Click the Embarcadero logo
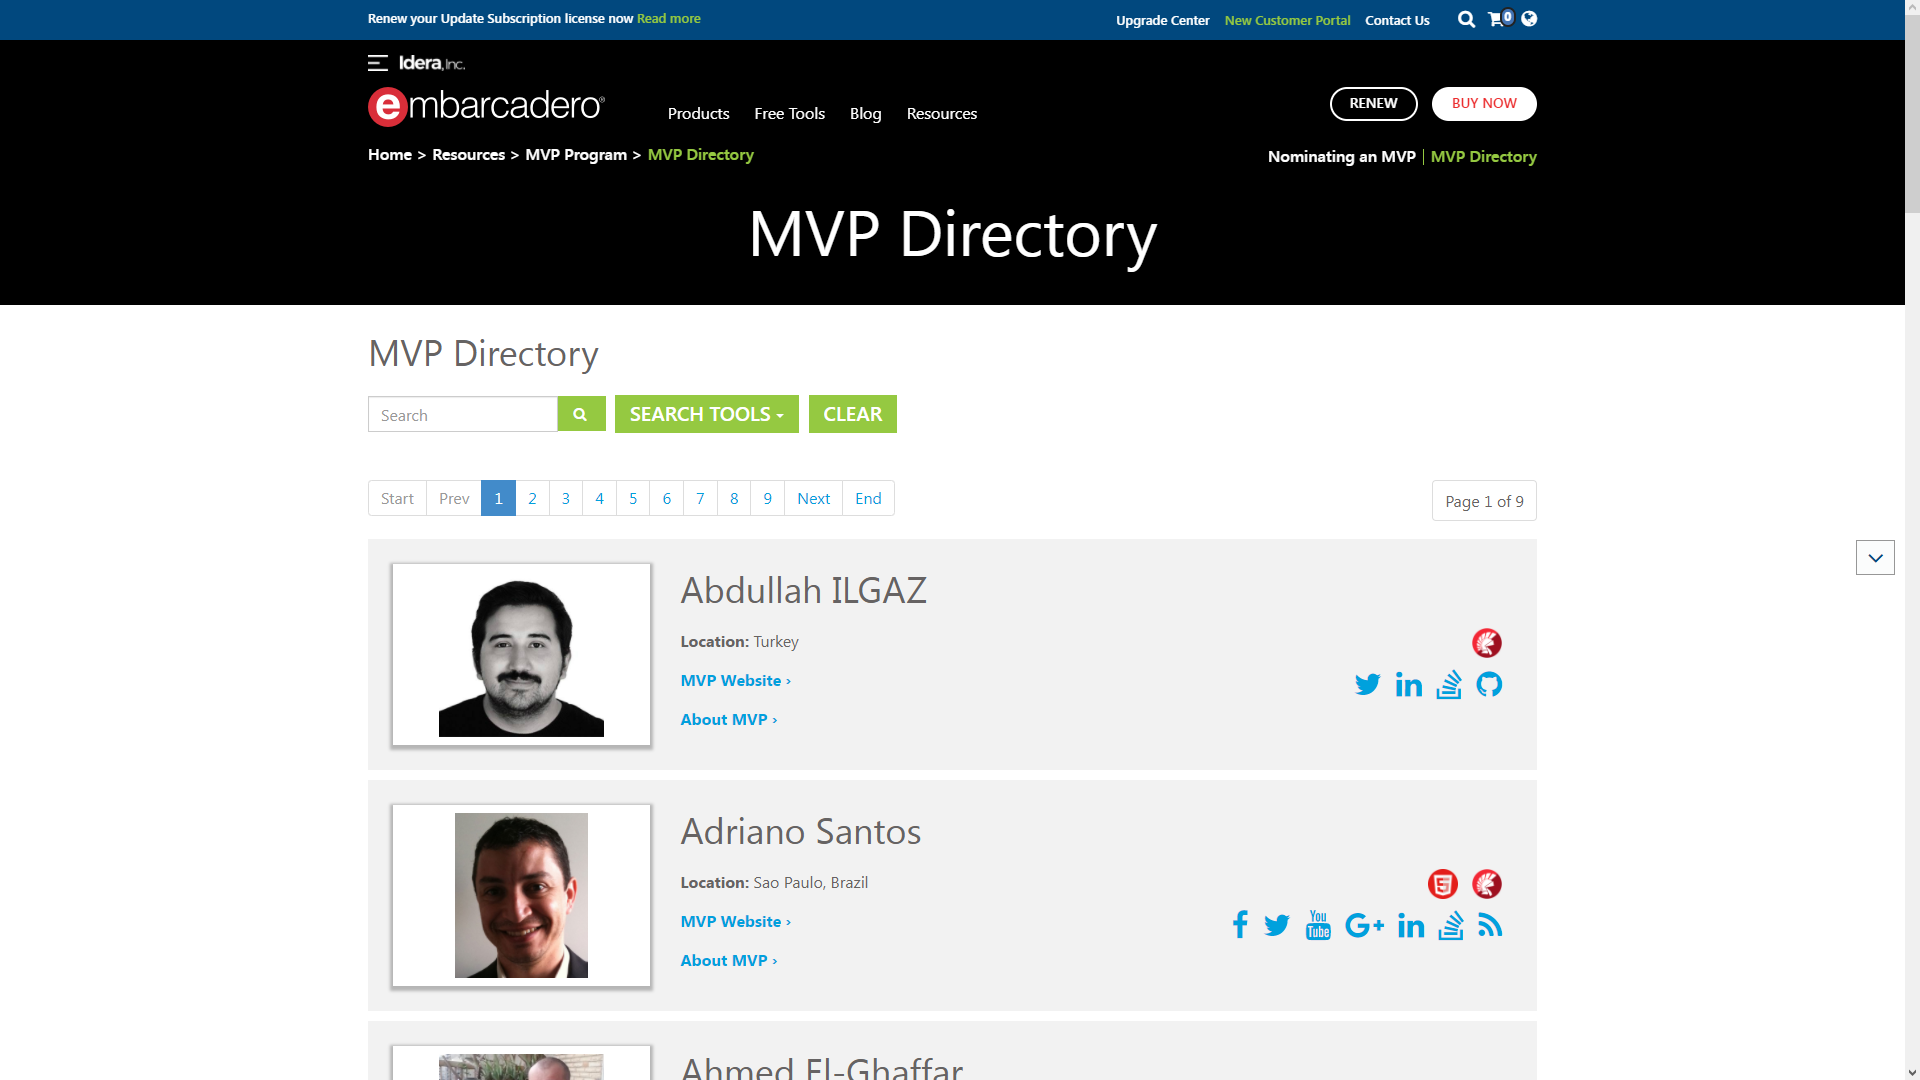This screenshot has height=1080, width=1920. pyautogui.click(x=486, y=106)
